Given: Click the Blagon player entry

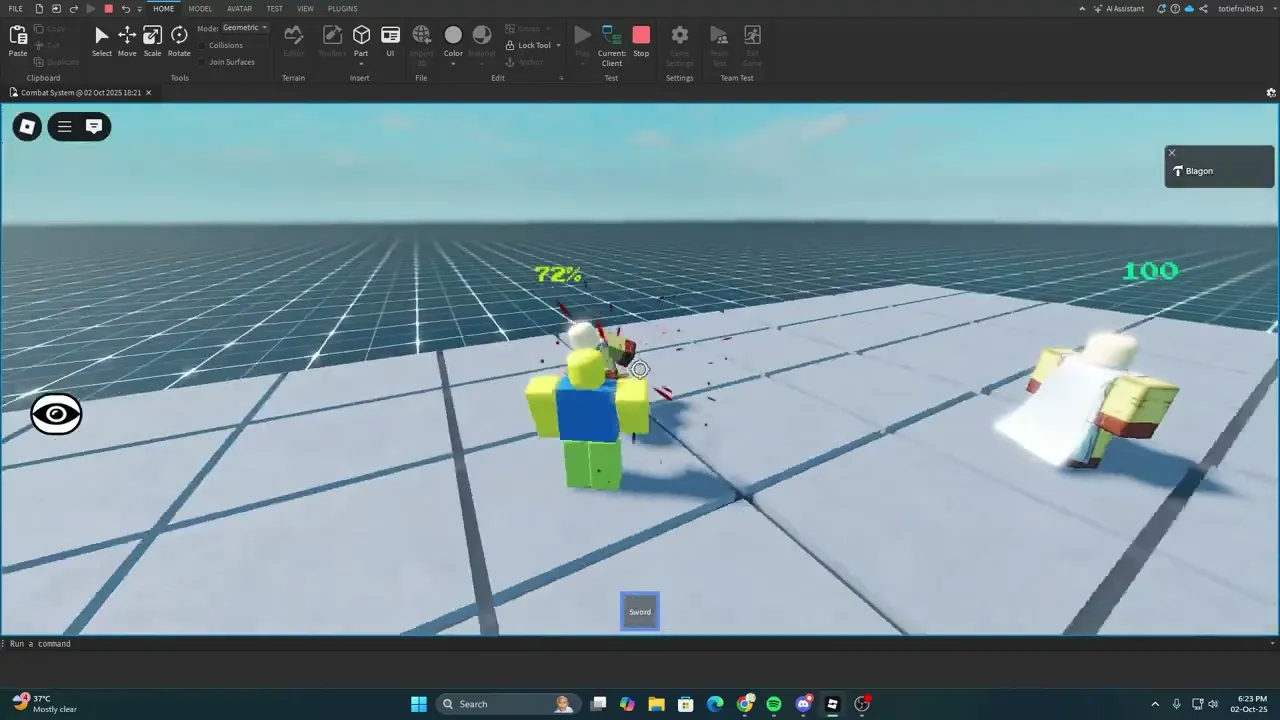Looking at the screenshot, I should (x=1219, y=171).
